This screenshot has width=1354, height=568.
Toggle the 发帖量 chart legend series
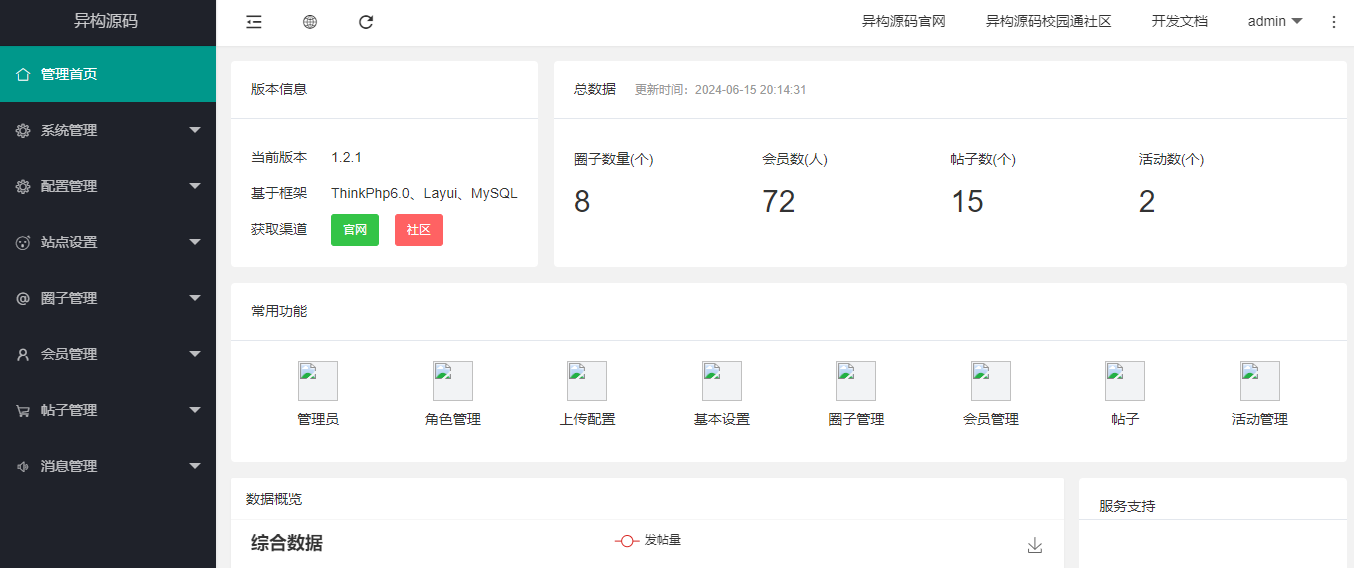pos(648,540)
